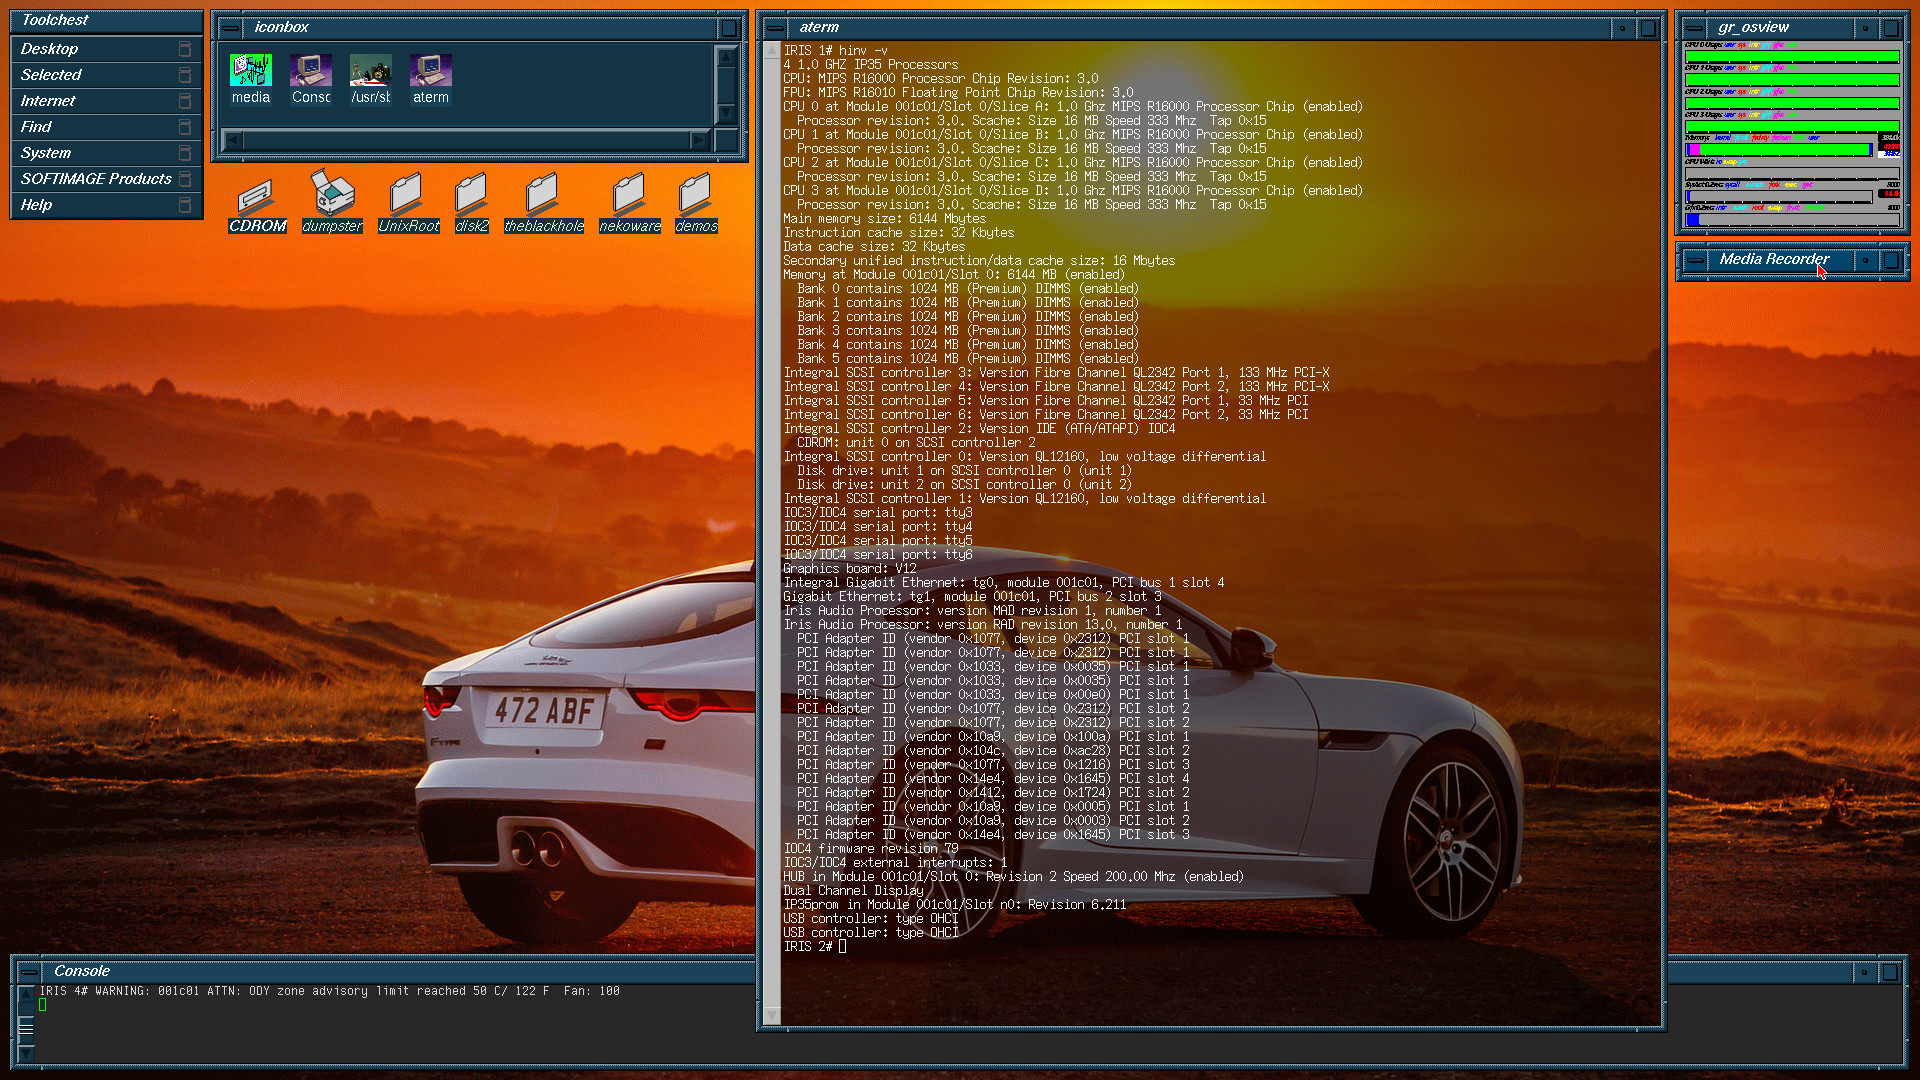Click the iconbox horizontal scrollbar right arrow
Screen dimensions: 1920x1080
tap(699, 141)
